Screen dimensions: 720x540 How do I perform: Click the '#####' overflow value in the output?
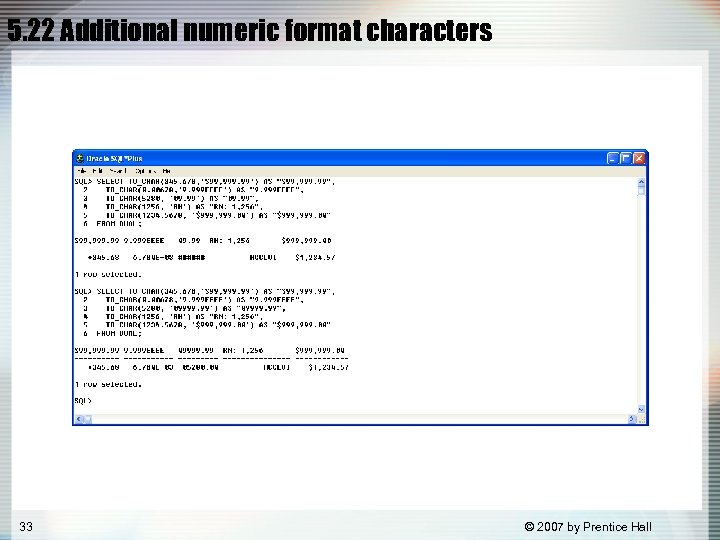(x=191, y=258)
